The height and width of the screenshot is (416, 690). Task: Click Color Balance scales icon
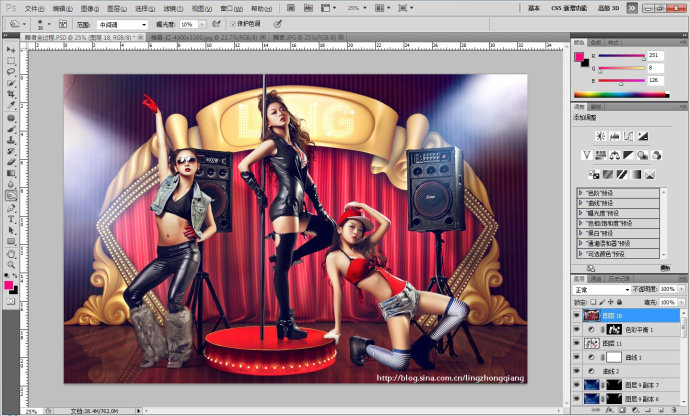(614, 155)
